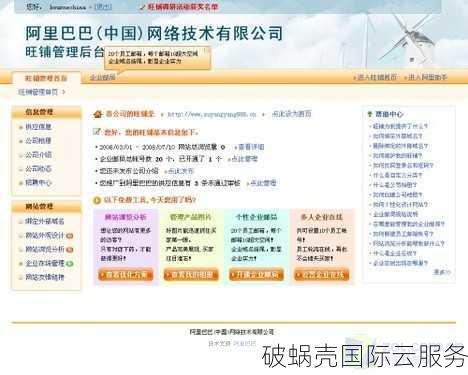Click the 更多 link in 帮助中心
This screenshot has width=468, height=375.
[x=441, y=272]
